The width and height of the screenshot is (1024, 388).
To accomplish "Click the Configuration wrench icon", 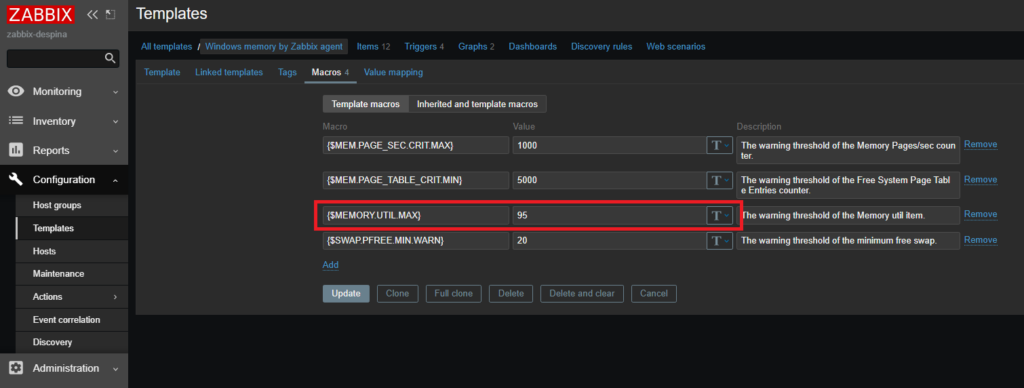I will point(16,180).
